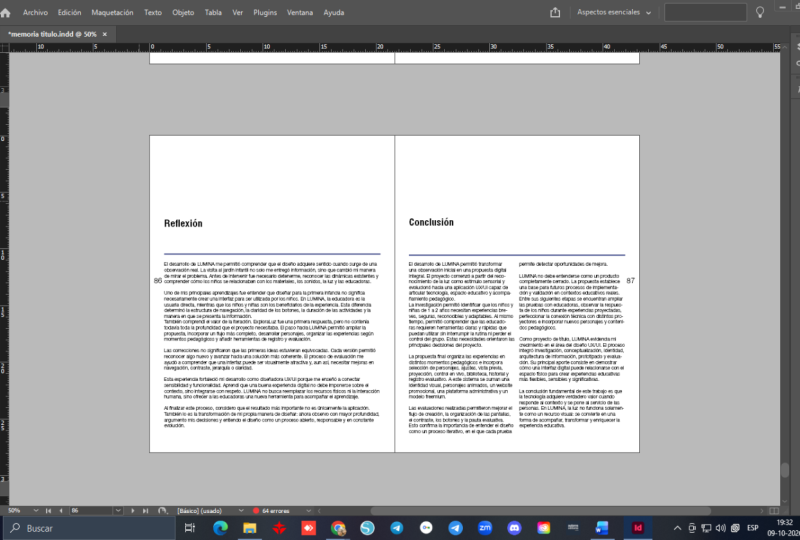800x540 pixels.
Task: Open the dark grey app icon in taskbar
Action: (573, 528)
